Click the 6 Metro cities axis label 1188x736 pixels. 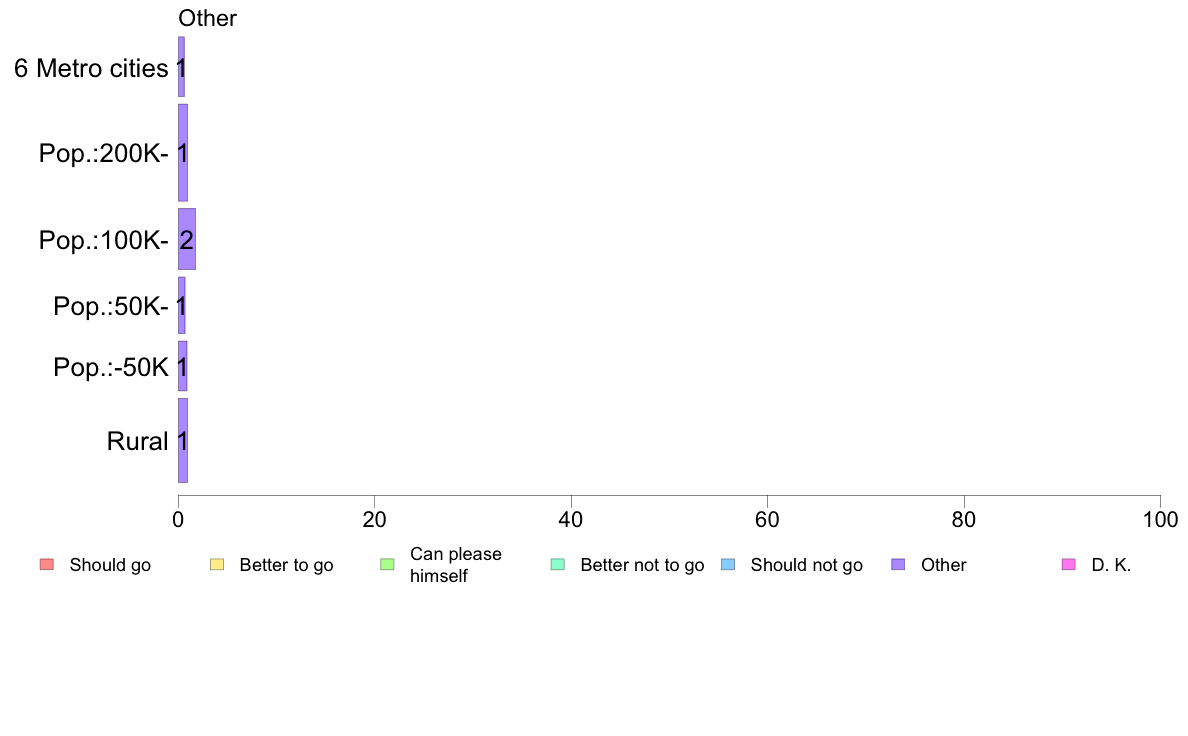(x=91, y=68)
